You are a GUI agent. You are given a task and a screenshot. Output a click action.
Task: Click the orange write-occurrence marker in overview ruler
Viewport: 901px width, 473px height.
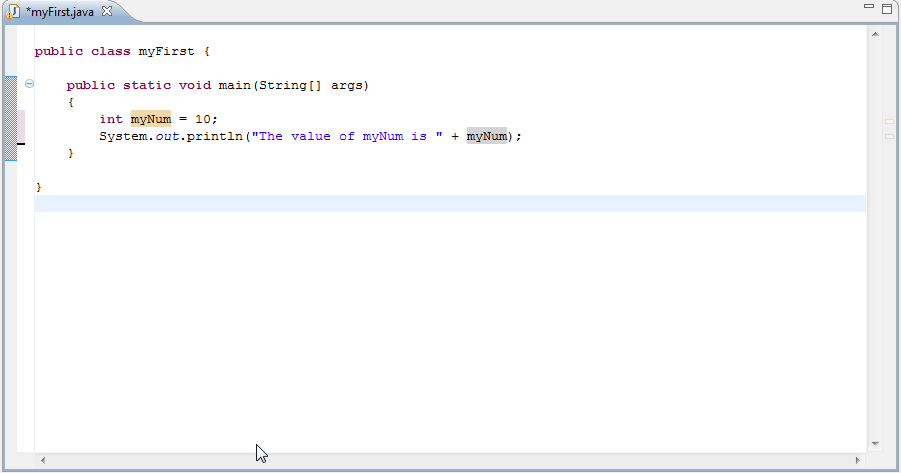point(889,121)
